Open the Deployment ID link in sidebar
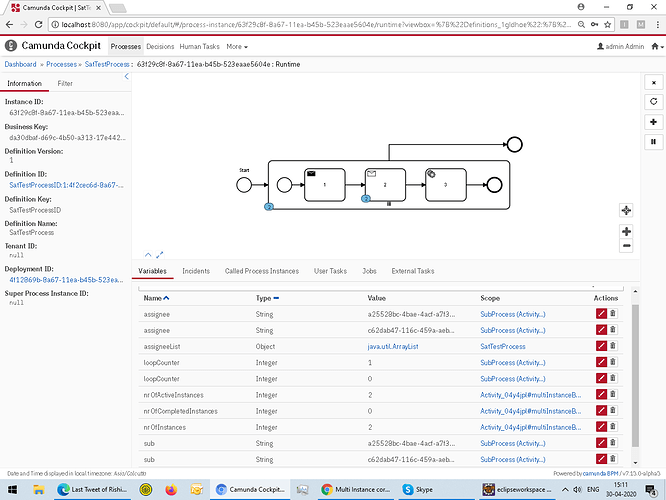 pos(66,280)
